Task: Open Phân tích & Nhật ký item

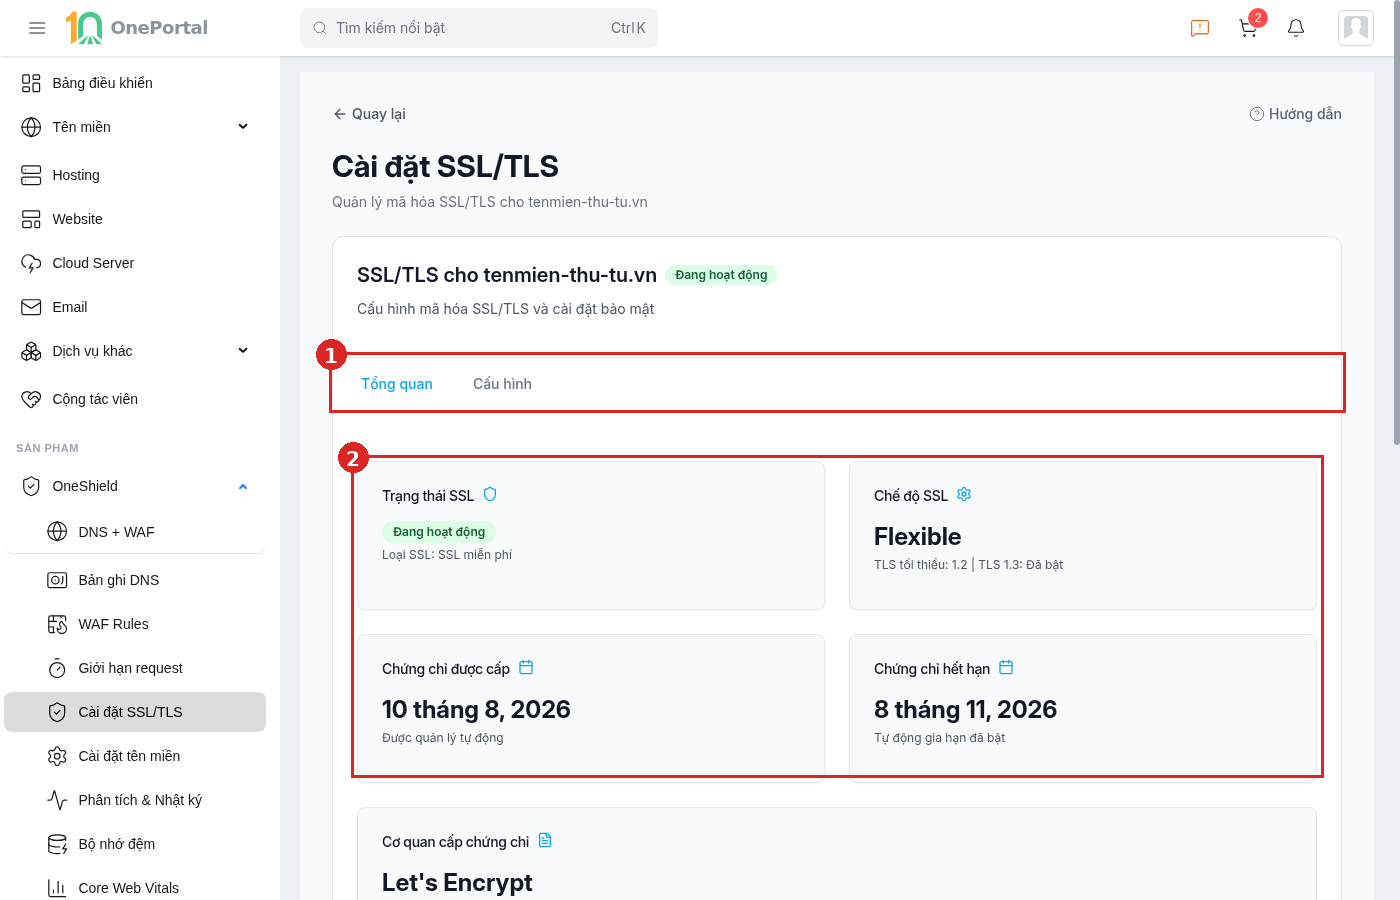Action: pos(135,800)
